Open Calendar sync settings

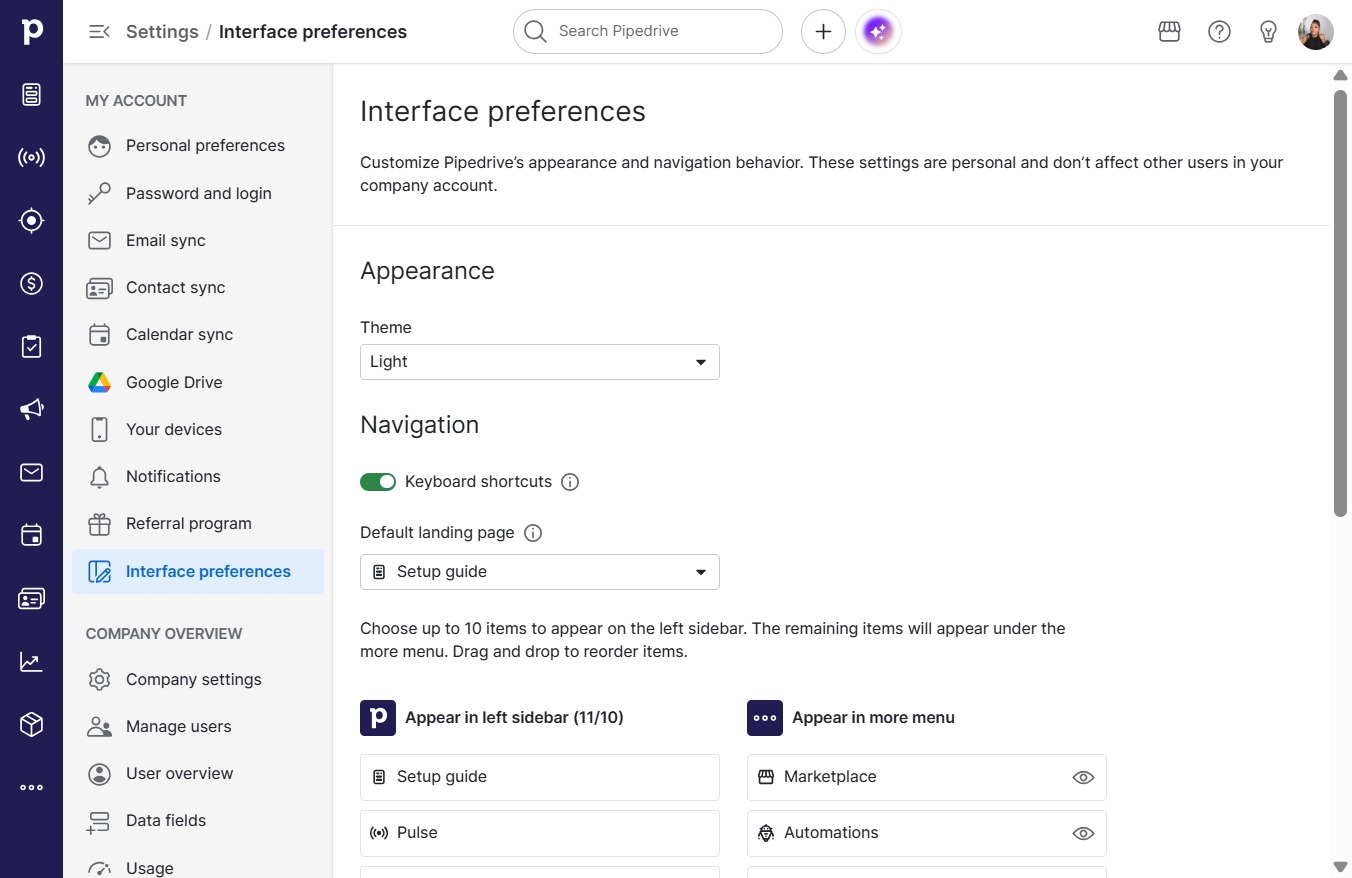(x=198, y=335)
